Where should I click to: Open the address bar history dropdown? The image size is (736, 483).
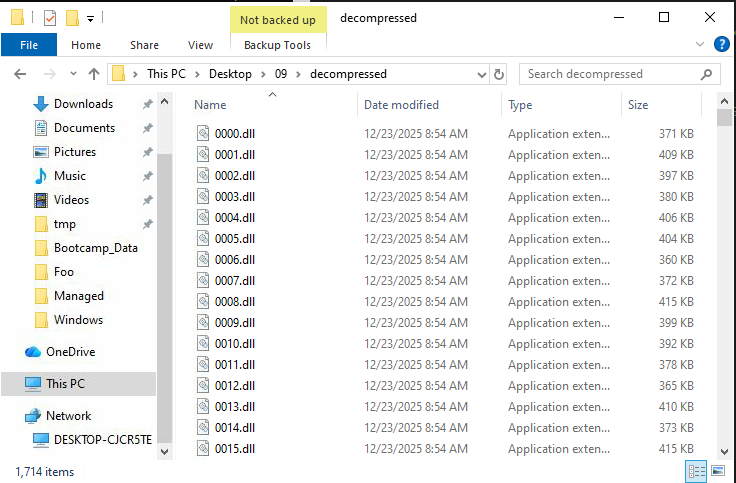[478, 74]
